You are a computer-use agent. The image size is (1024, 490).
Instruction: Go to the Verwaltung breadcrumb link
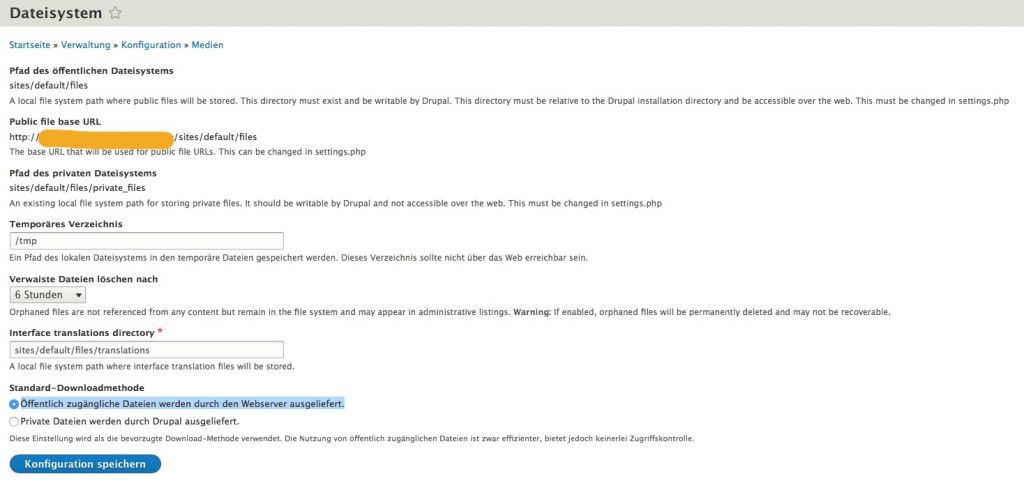pyautogui.click(x=87, y=45)
